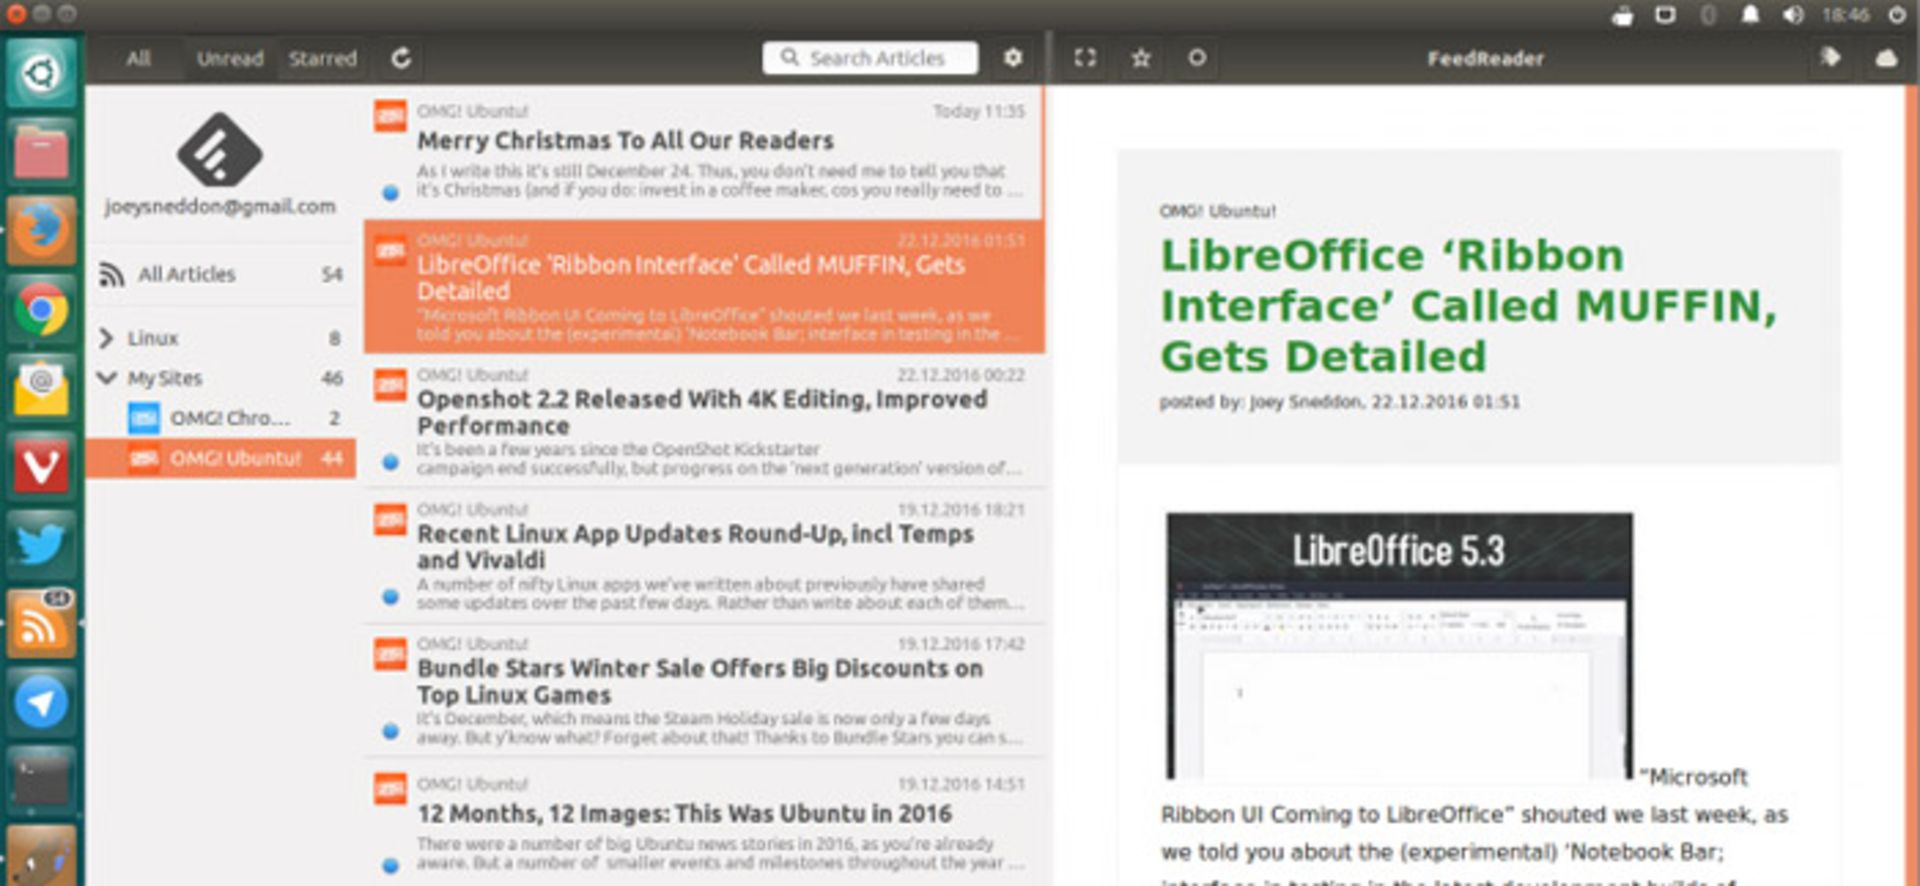Click the feed icon beside Openshot 2.2 article
This screenshot has height=886, width=1920.
pyautogui.click(x=390, y=384)
